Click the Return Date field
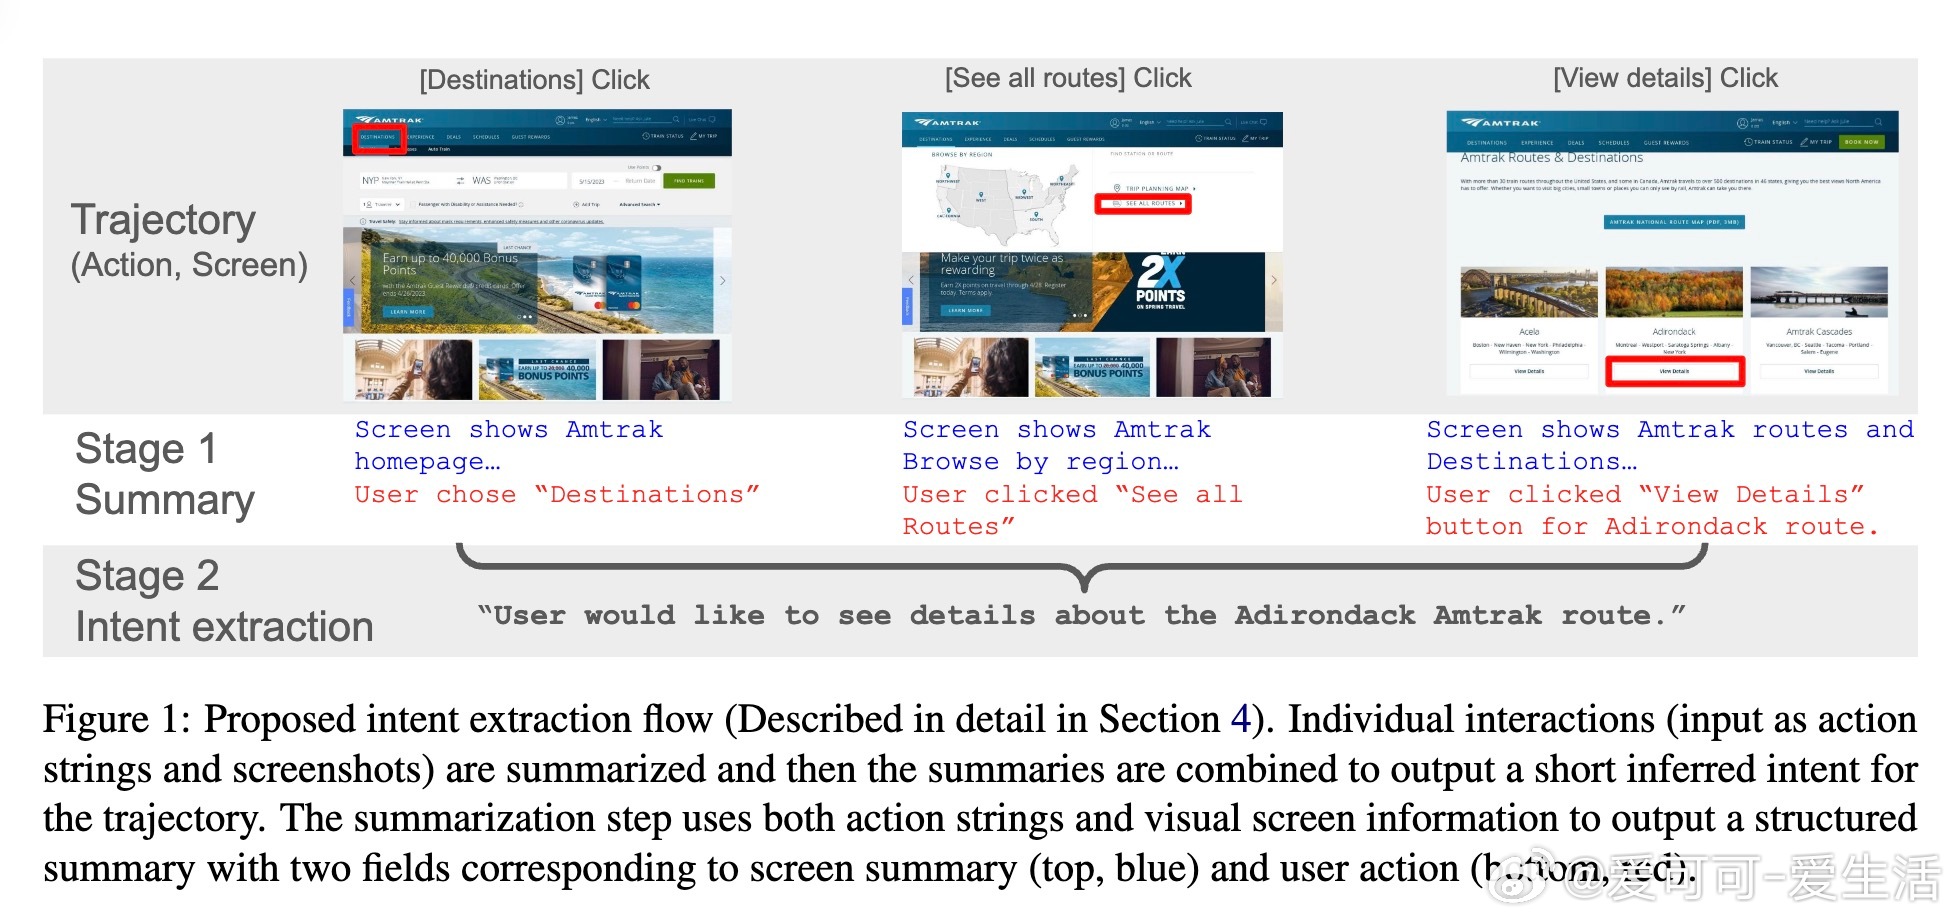 click(x=640, y=181)
